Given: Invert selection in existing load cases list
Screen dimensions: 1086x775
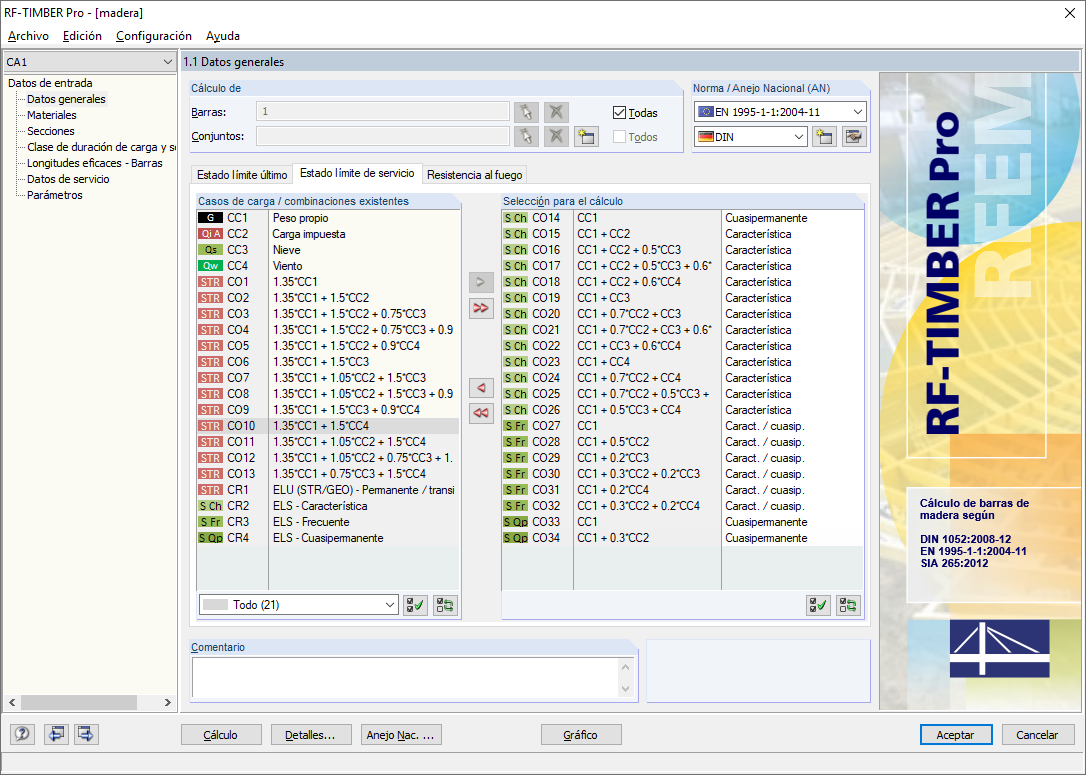Looking at the screenshot, I should (445, 605).
